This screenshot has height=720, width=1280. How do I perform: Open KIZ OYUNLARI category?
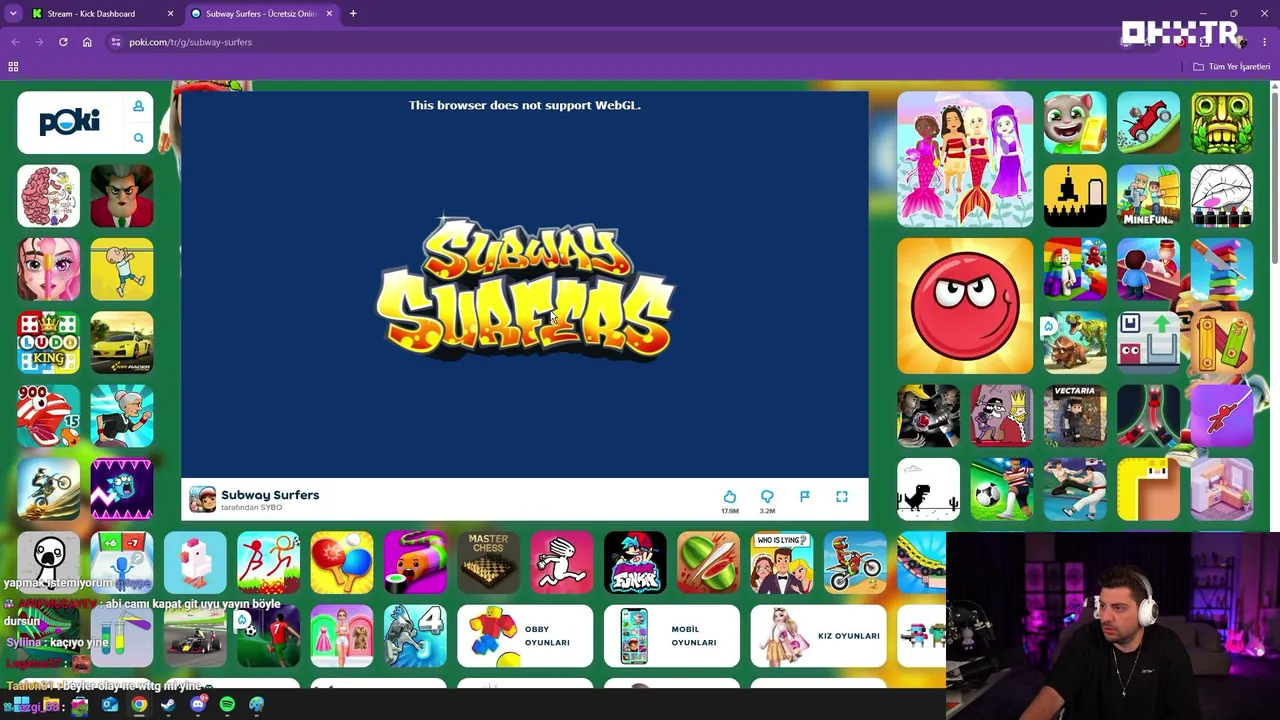[x=818, y=636]
